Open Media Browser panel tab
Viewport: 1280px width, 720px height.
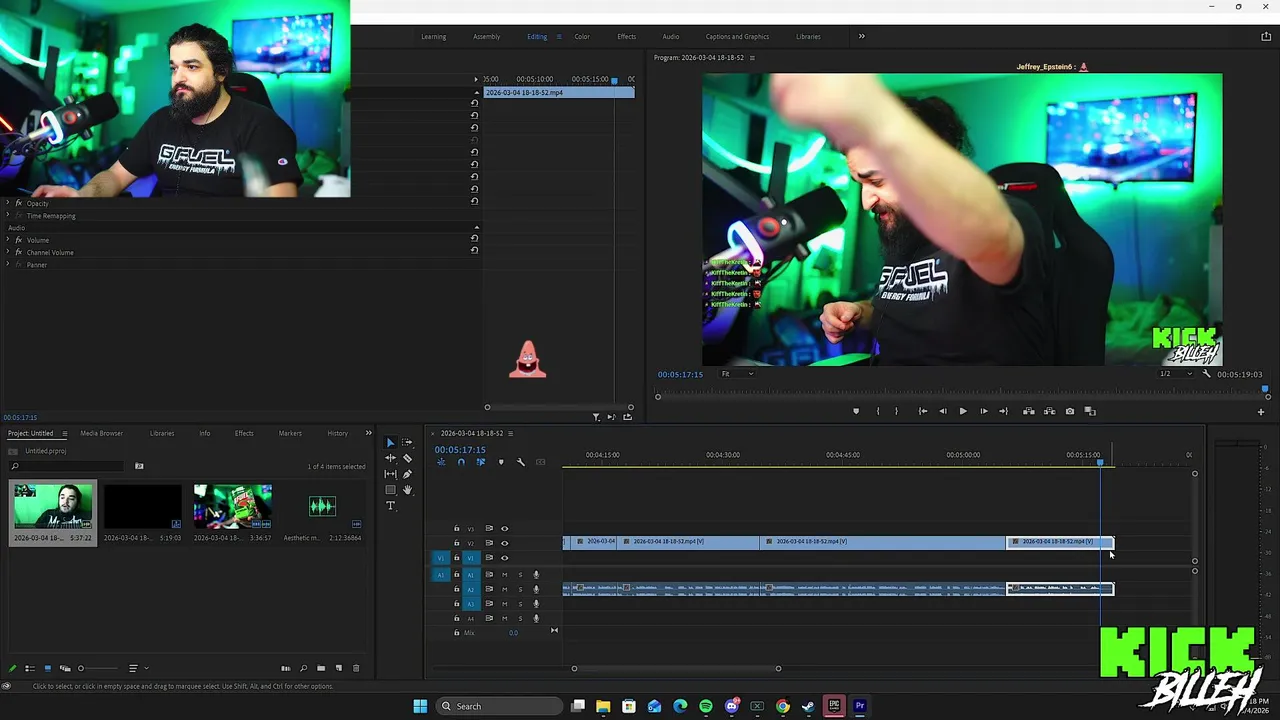coord(102,434)
